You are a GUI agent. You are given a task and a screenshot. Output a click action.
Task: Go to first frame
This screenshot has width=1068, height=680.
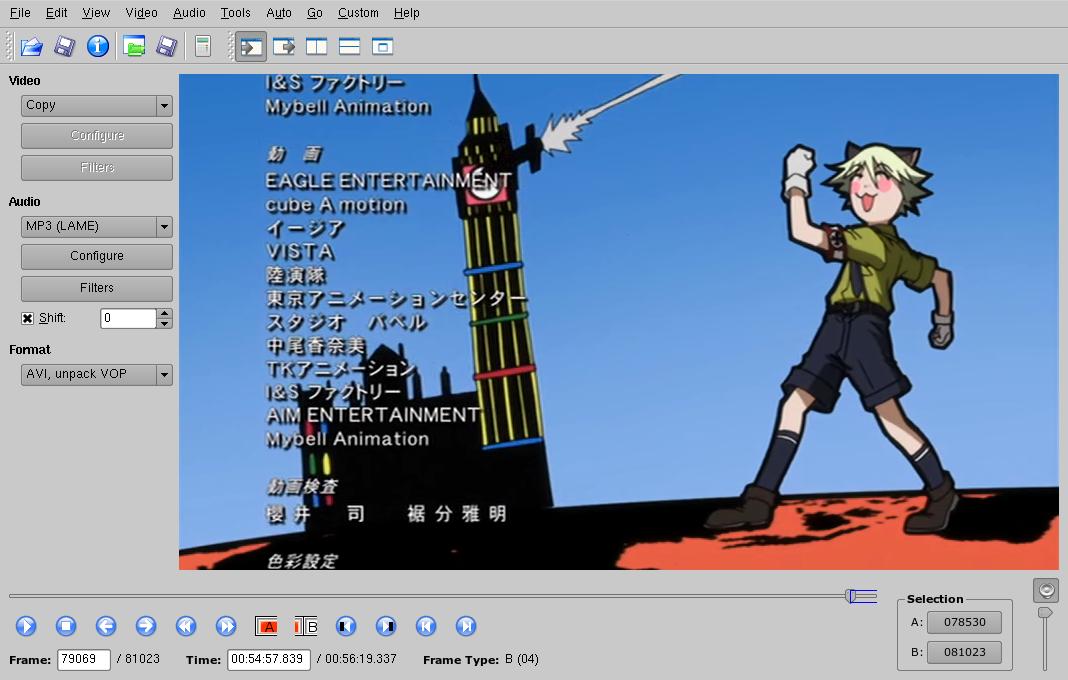pyautogui.click(x=426, y=625)
